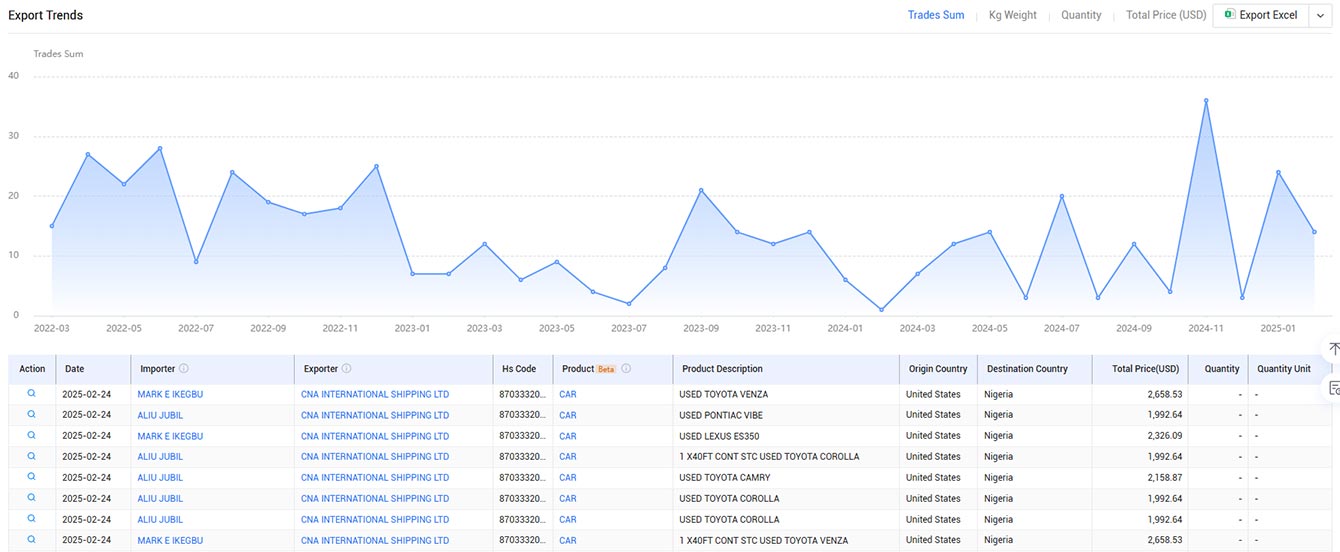
Task: Open CAR product link in USED TOYOTA CAMRY row
Action: coord(568,478)
